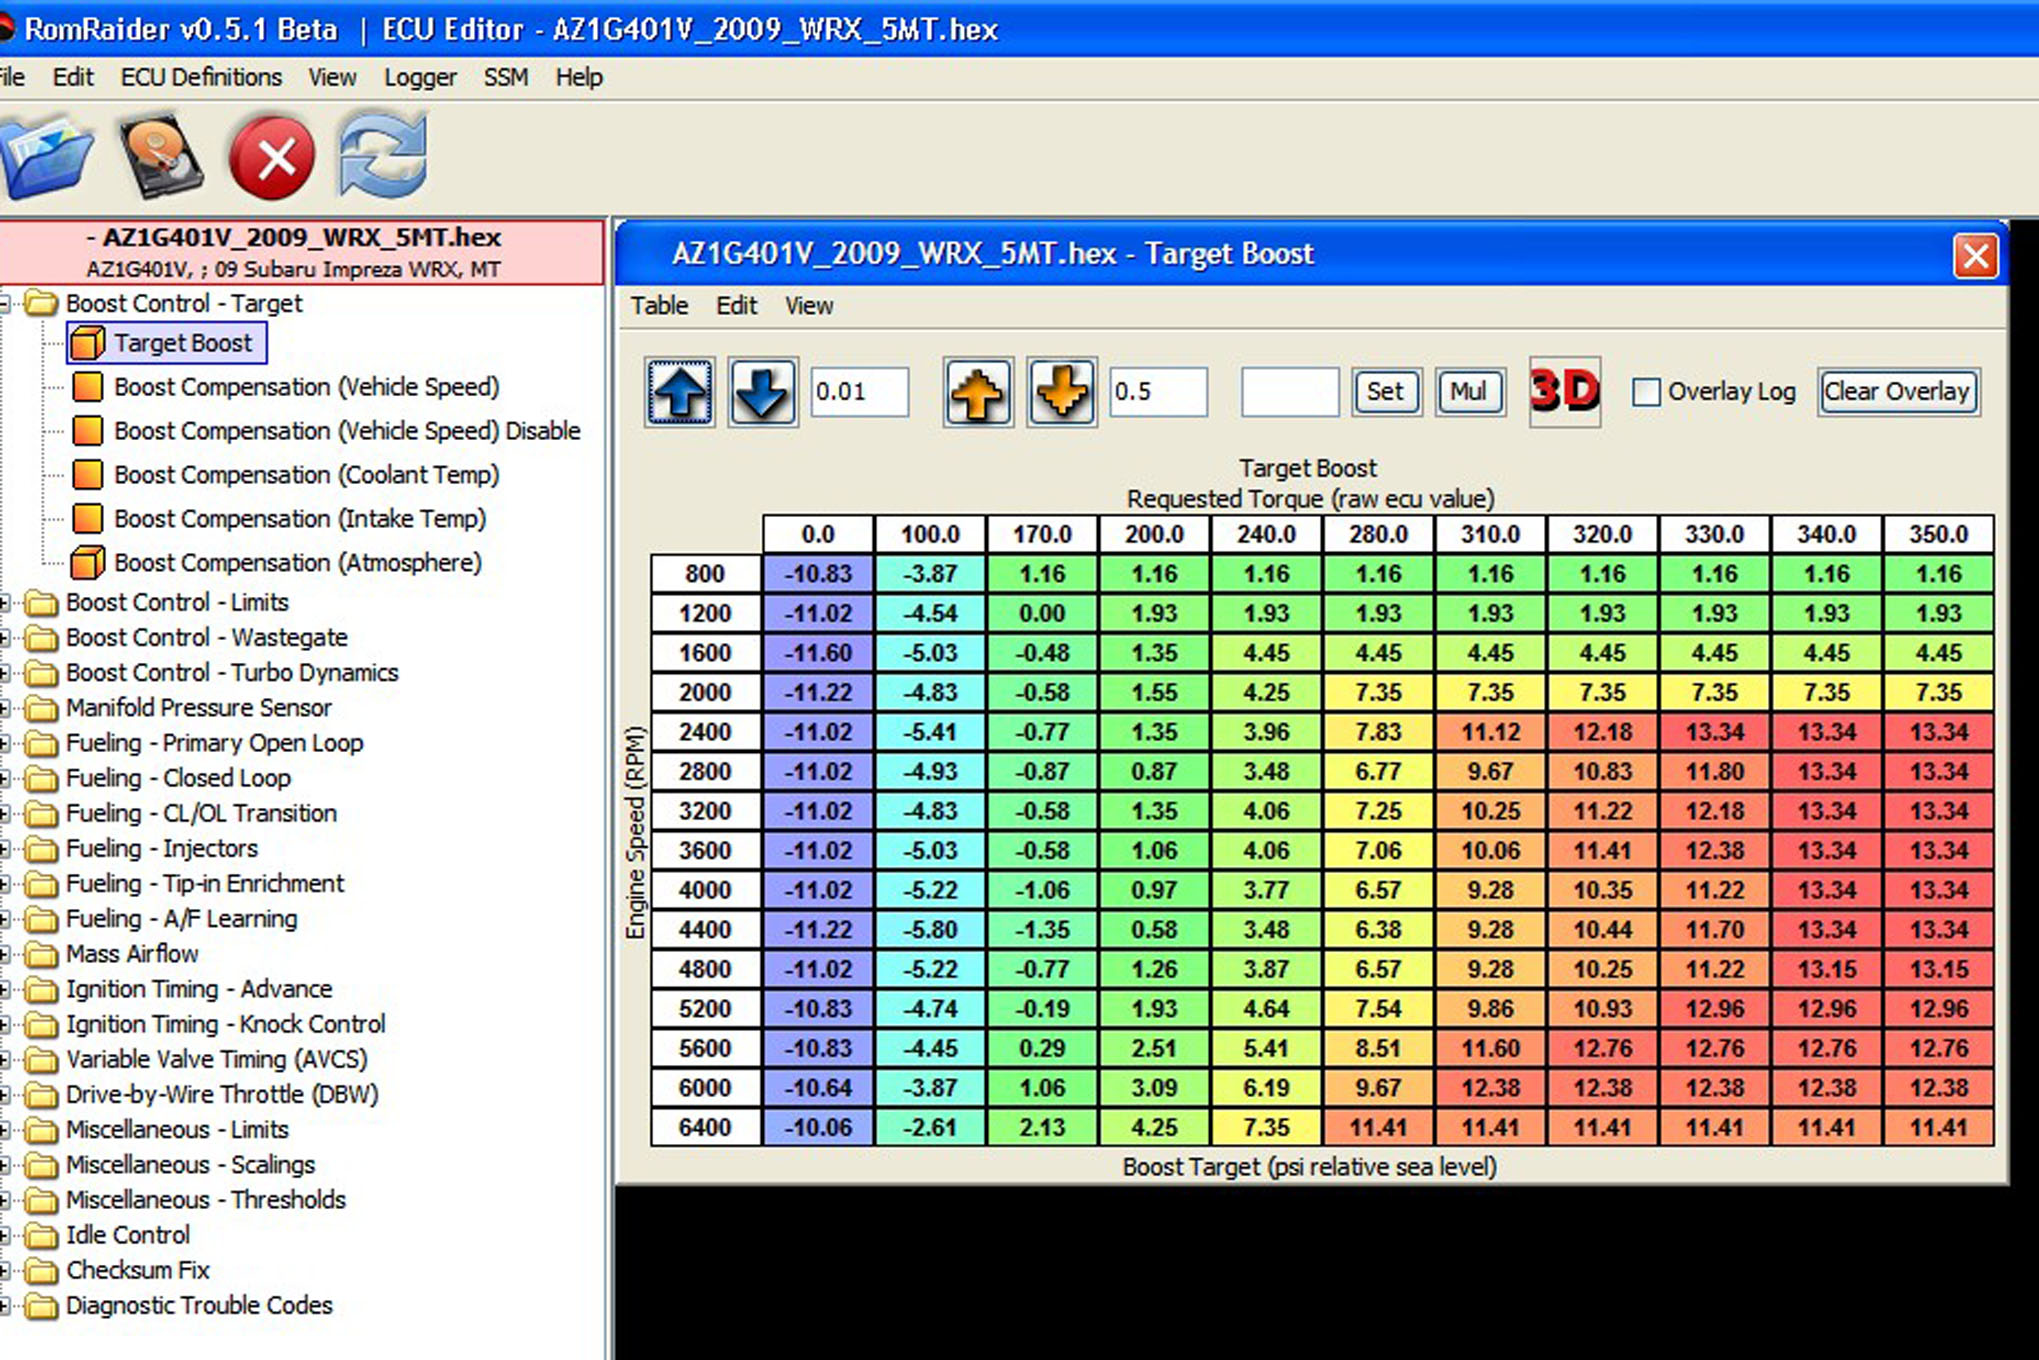Click Boost Control - Limits folder icon
2039x1360 pixels.
click(x=41, y=603)
